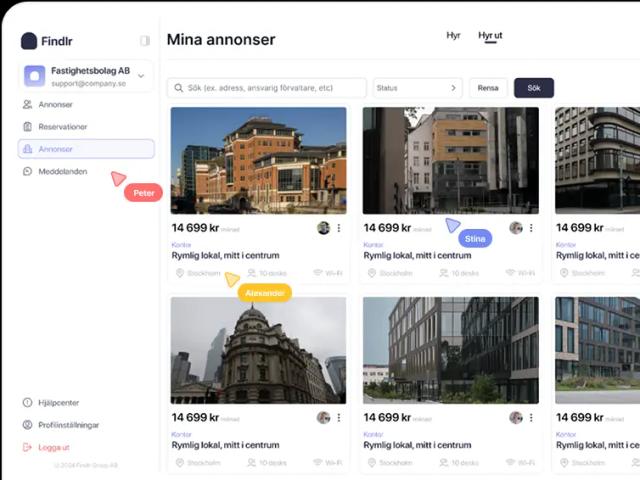The image size is (640, 480).
Task: Click the Reservationer icon in the sidebar
Action: 28,127
